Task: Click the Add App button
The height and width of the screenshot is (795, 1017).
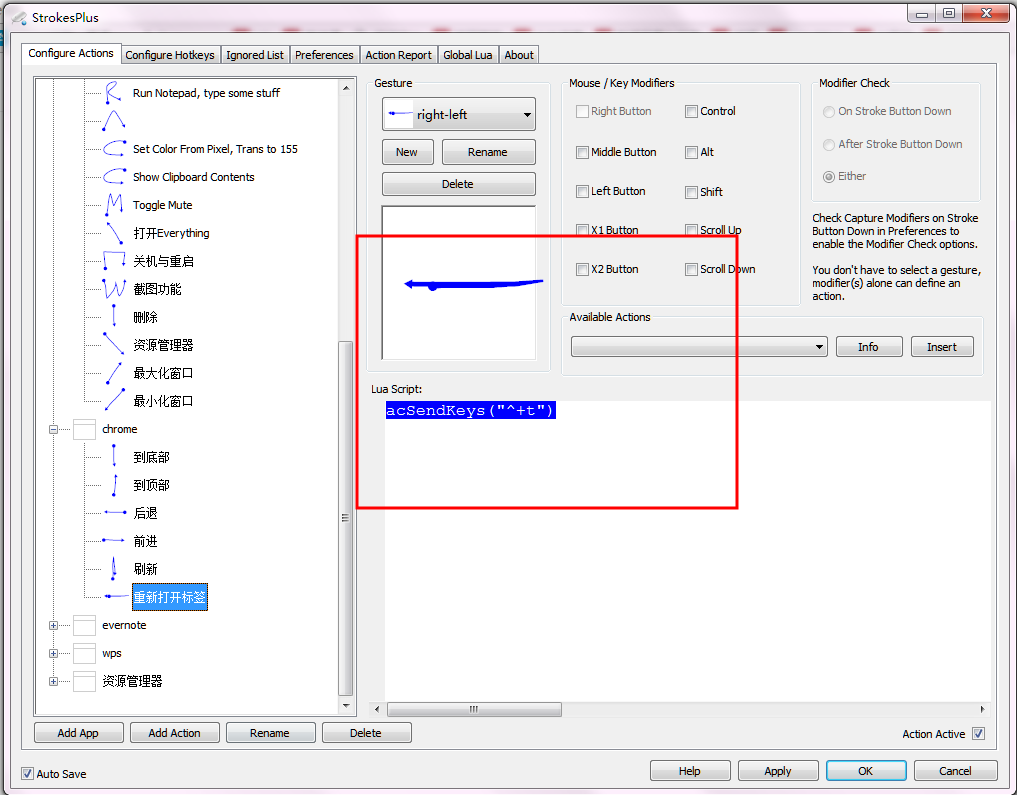Action: (78, 732)
